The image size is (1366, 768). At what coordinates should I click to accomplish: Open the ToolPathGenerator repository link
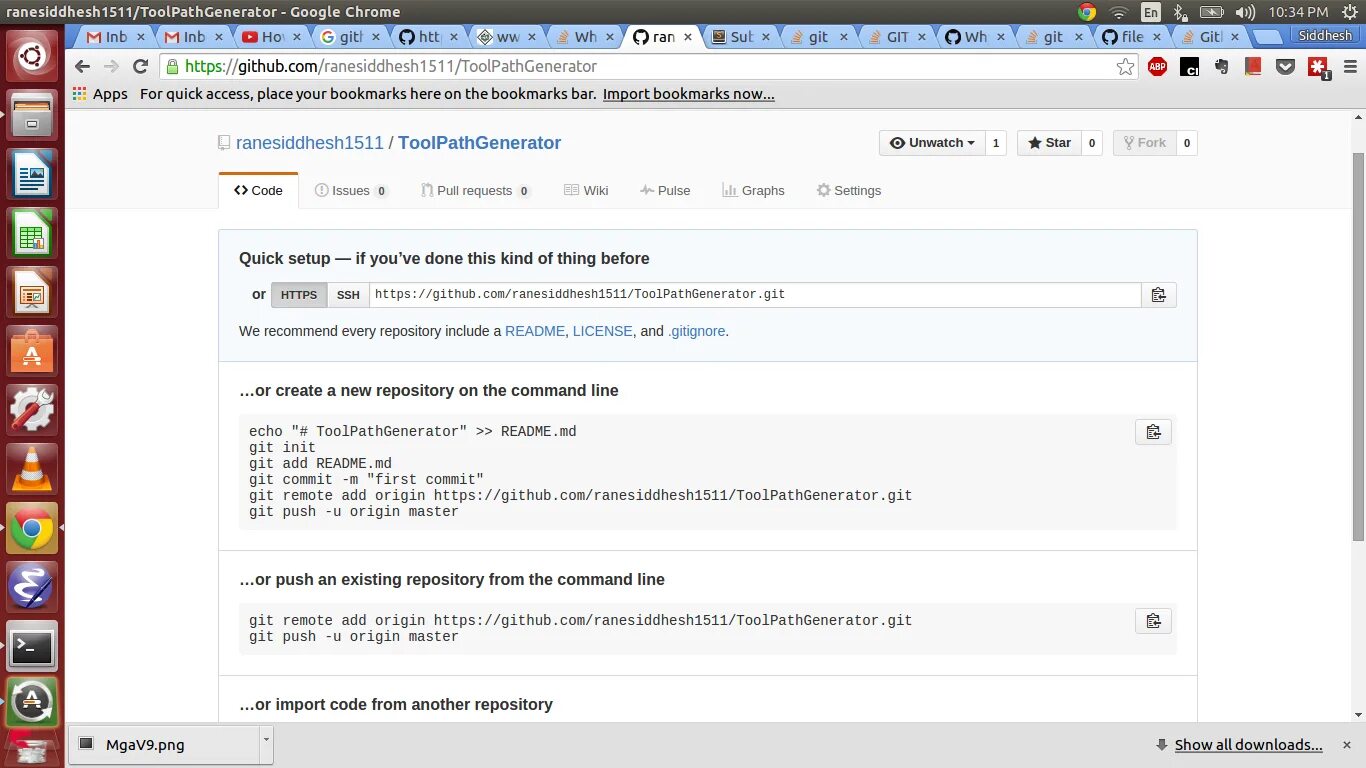click(x=480, y=143)
